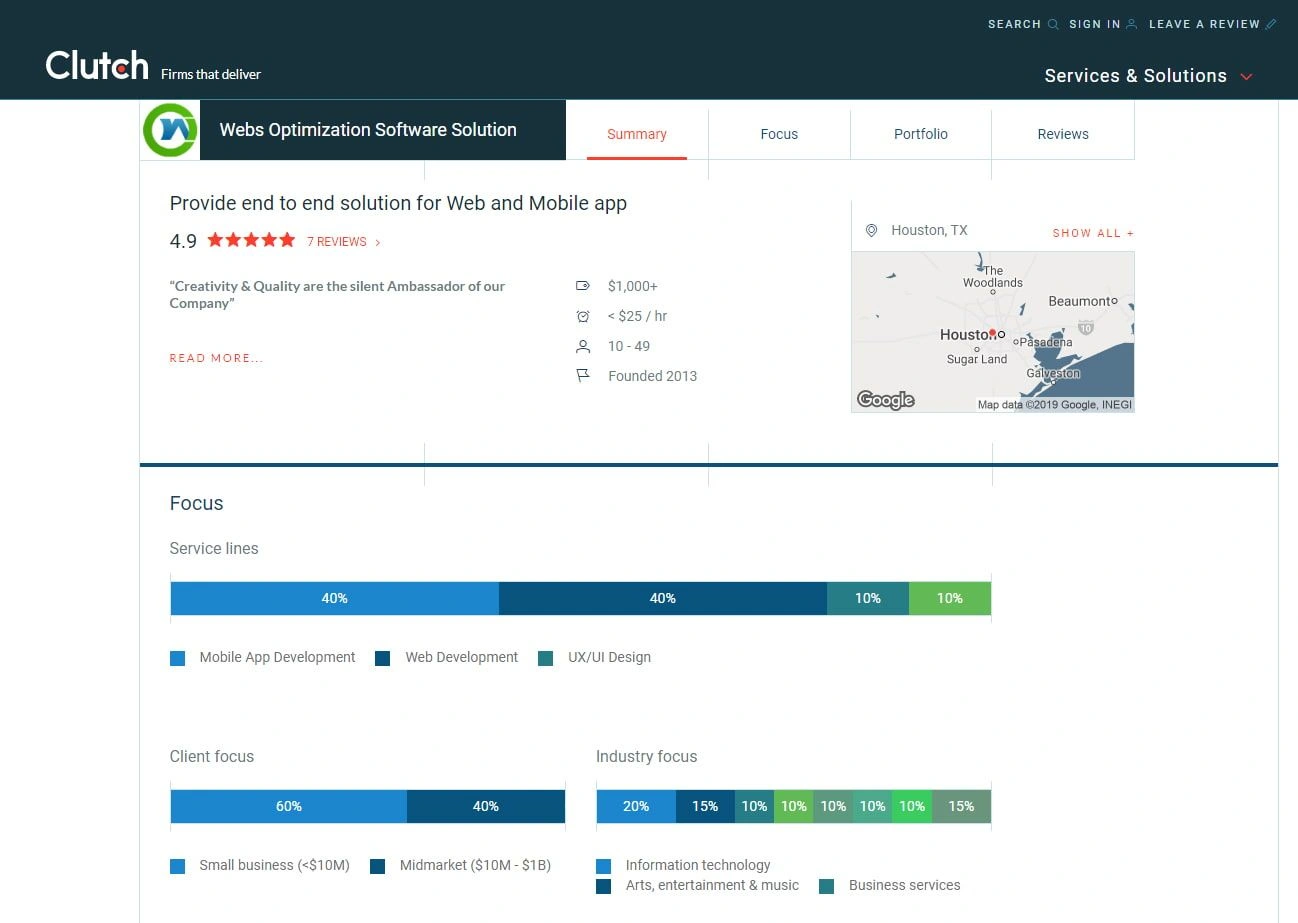The height and width of the screenshot is (923, 1298).
Task: Click the 4.9 rating number
Action: [183, 241]
